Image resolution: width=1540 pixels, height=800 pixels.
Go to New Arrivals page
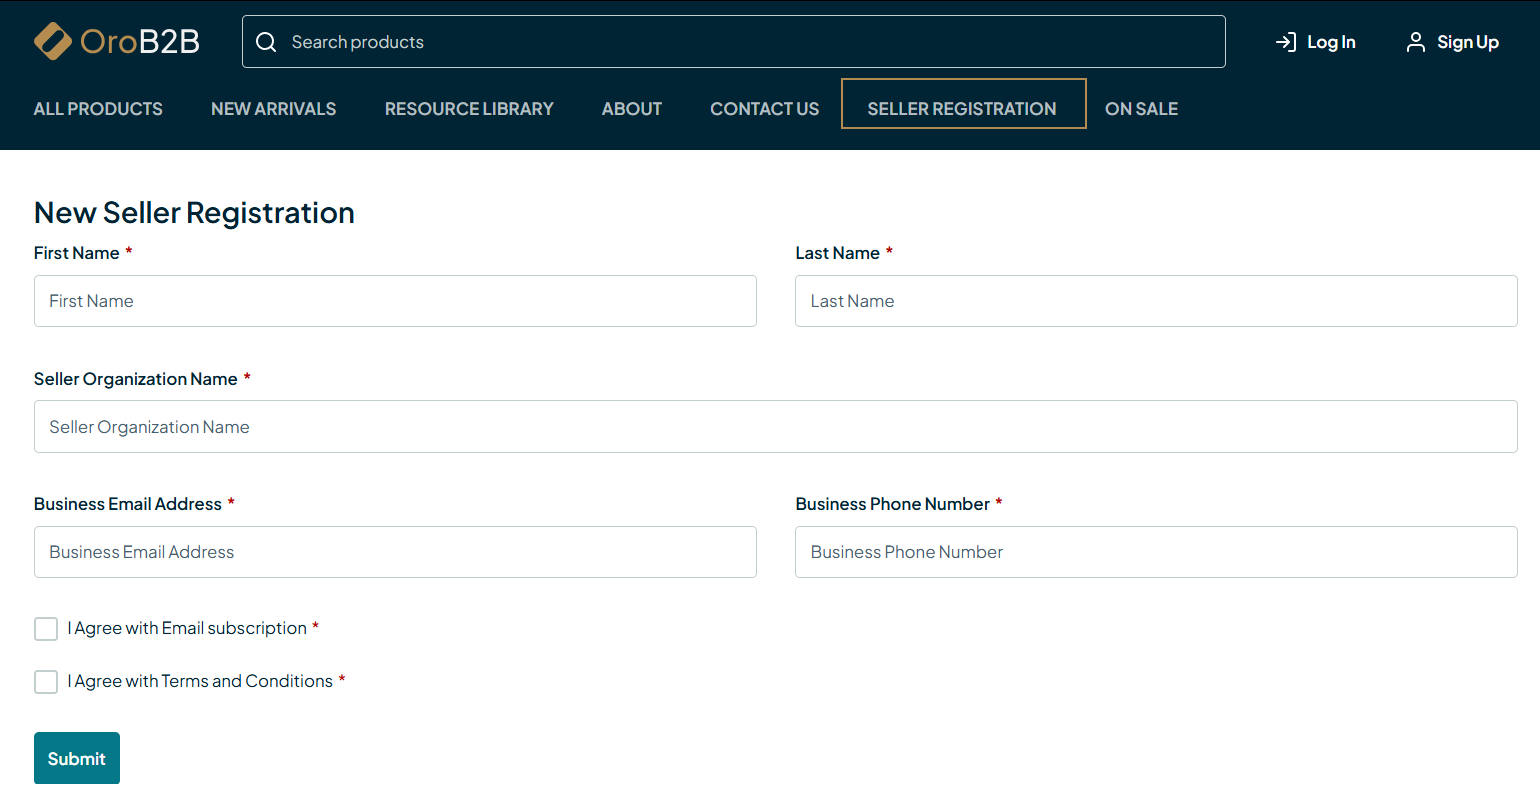click(273, 109)
